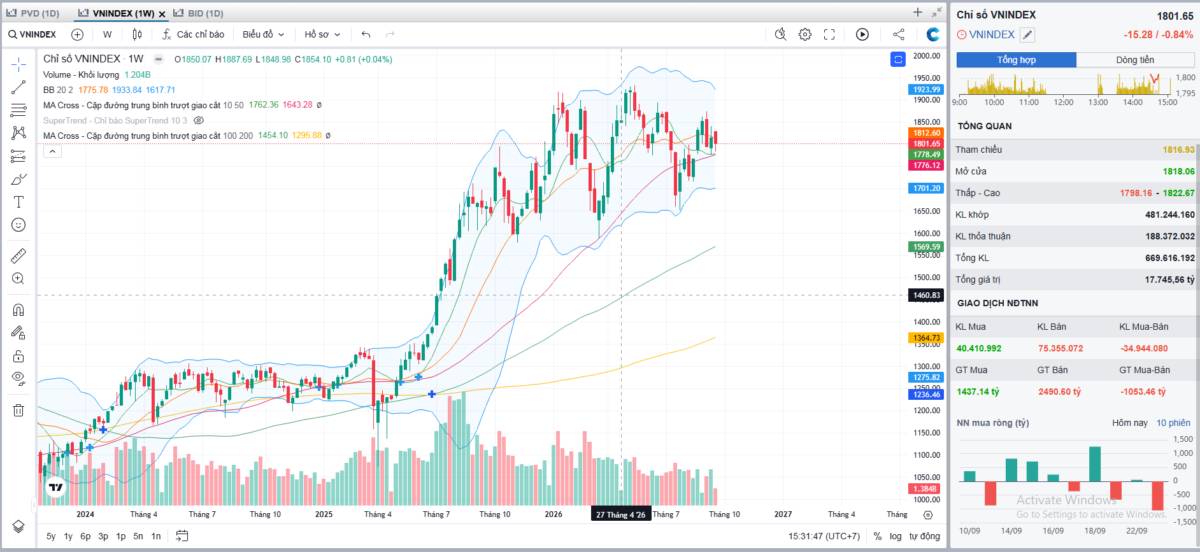Select the Dòng tiền tab
The width and height of the screenshot is (1200, 552).
[x=1135, y=60]
